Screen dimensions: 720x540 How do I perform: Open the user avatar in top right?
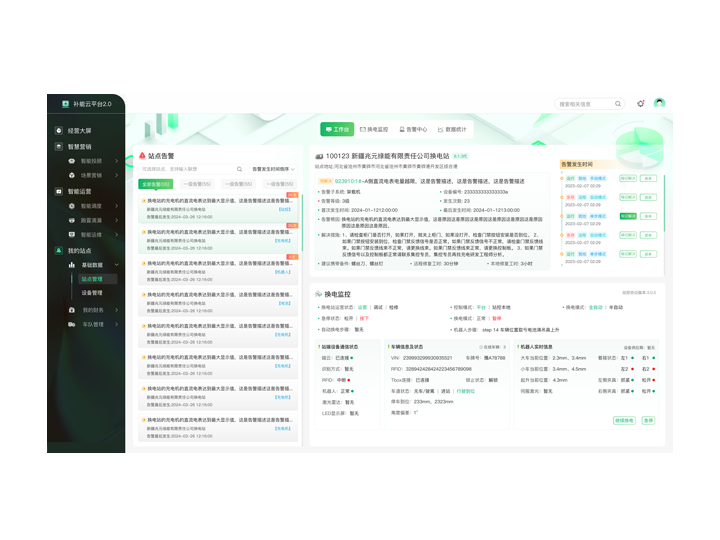[x=659, y=103]
